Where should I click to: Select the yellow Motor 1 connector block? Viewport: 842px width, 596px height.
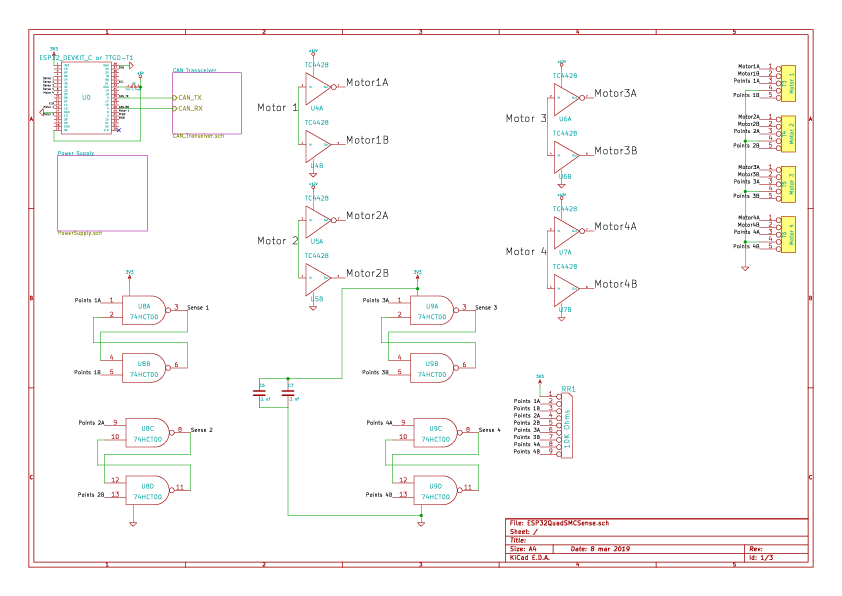click(788, 83)
